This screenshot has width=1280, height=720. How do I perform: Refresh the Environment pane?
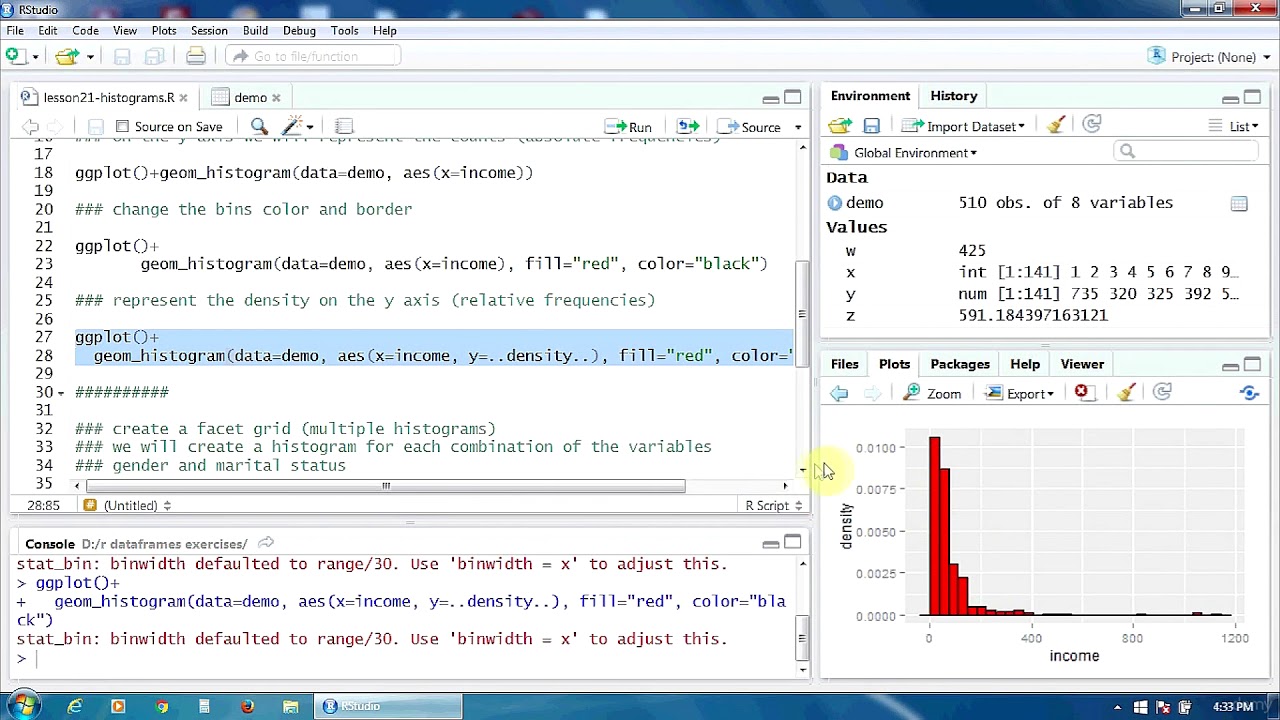pyautogui.click(x=1092, y=124)
